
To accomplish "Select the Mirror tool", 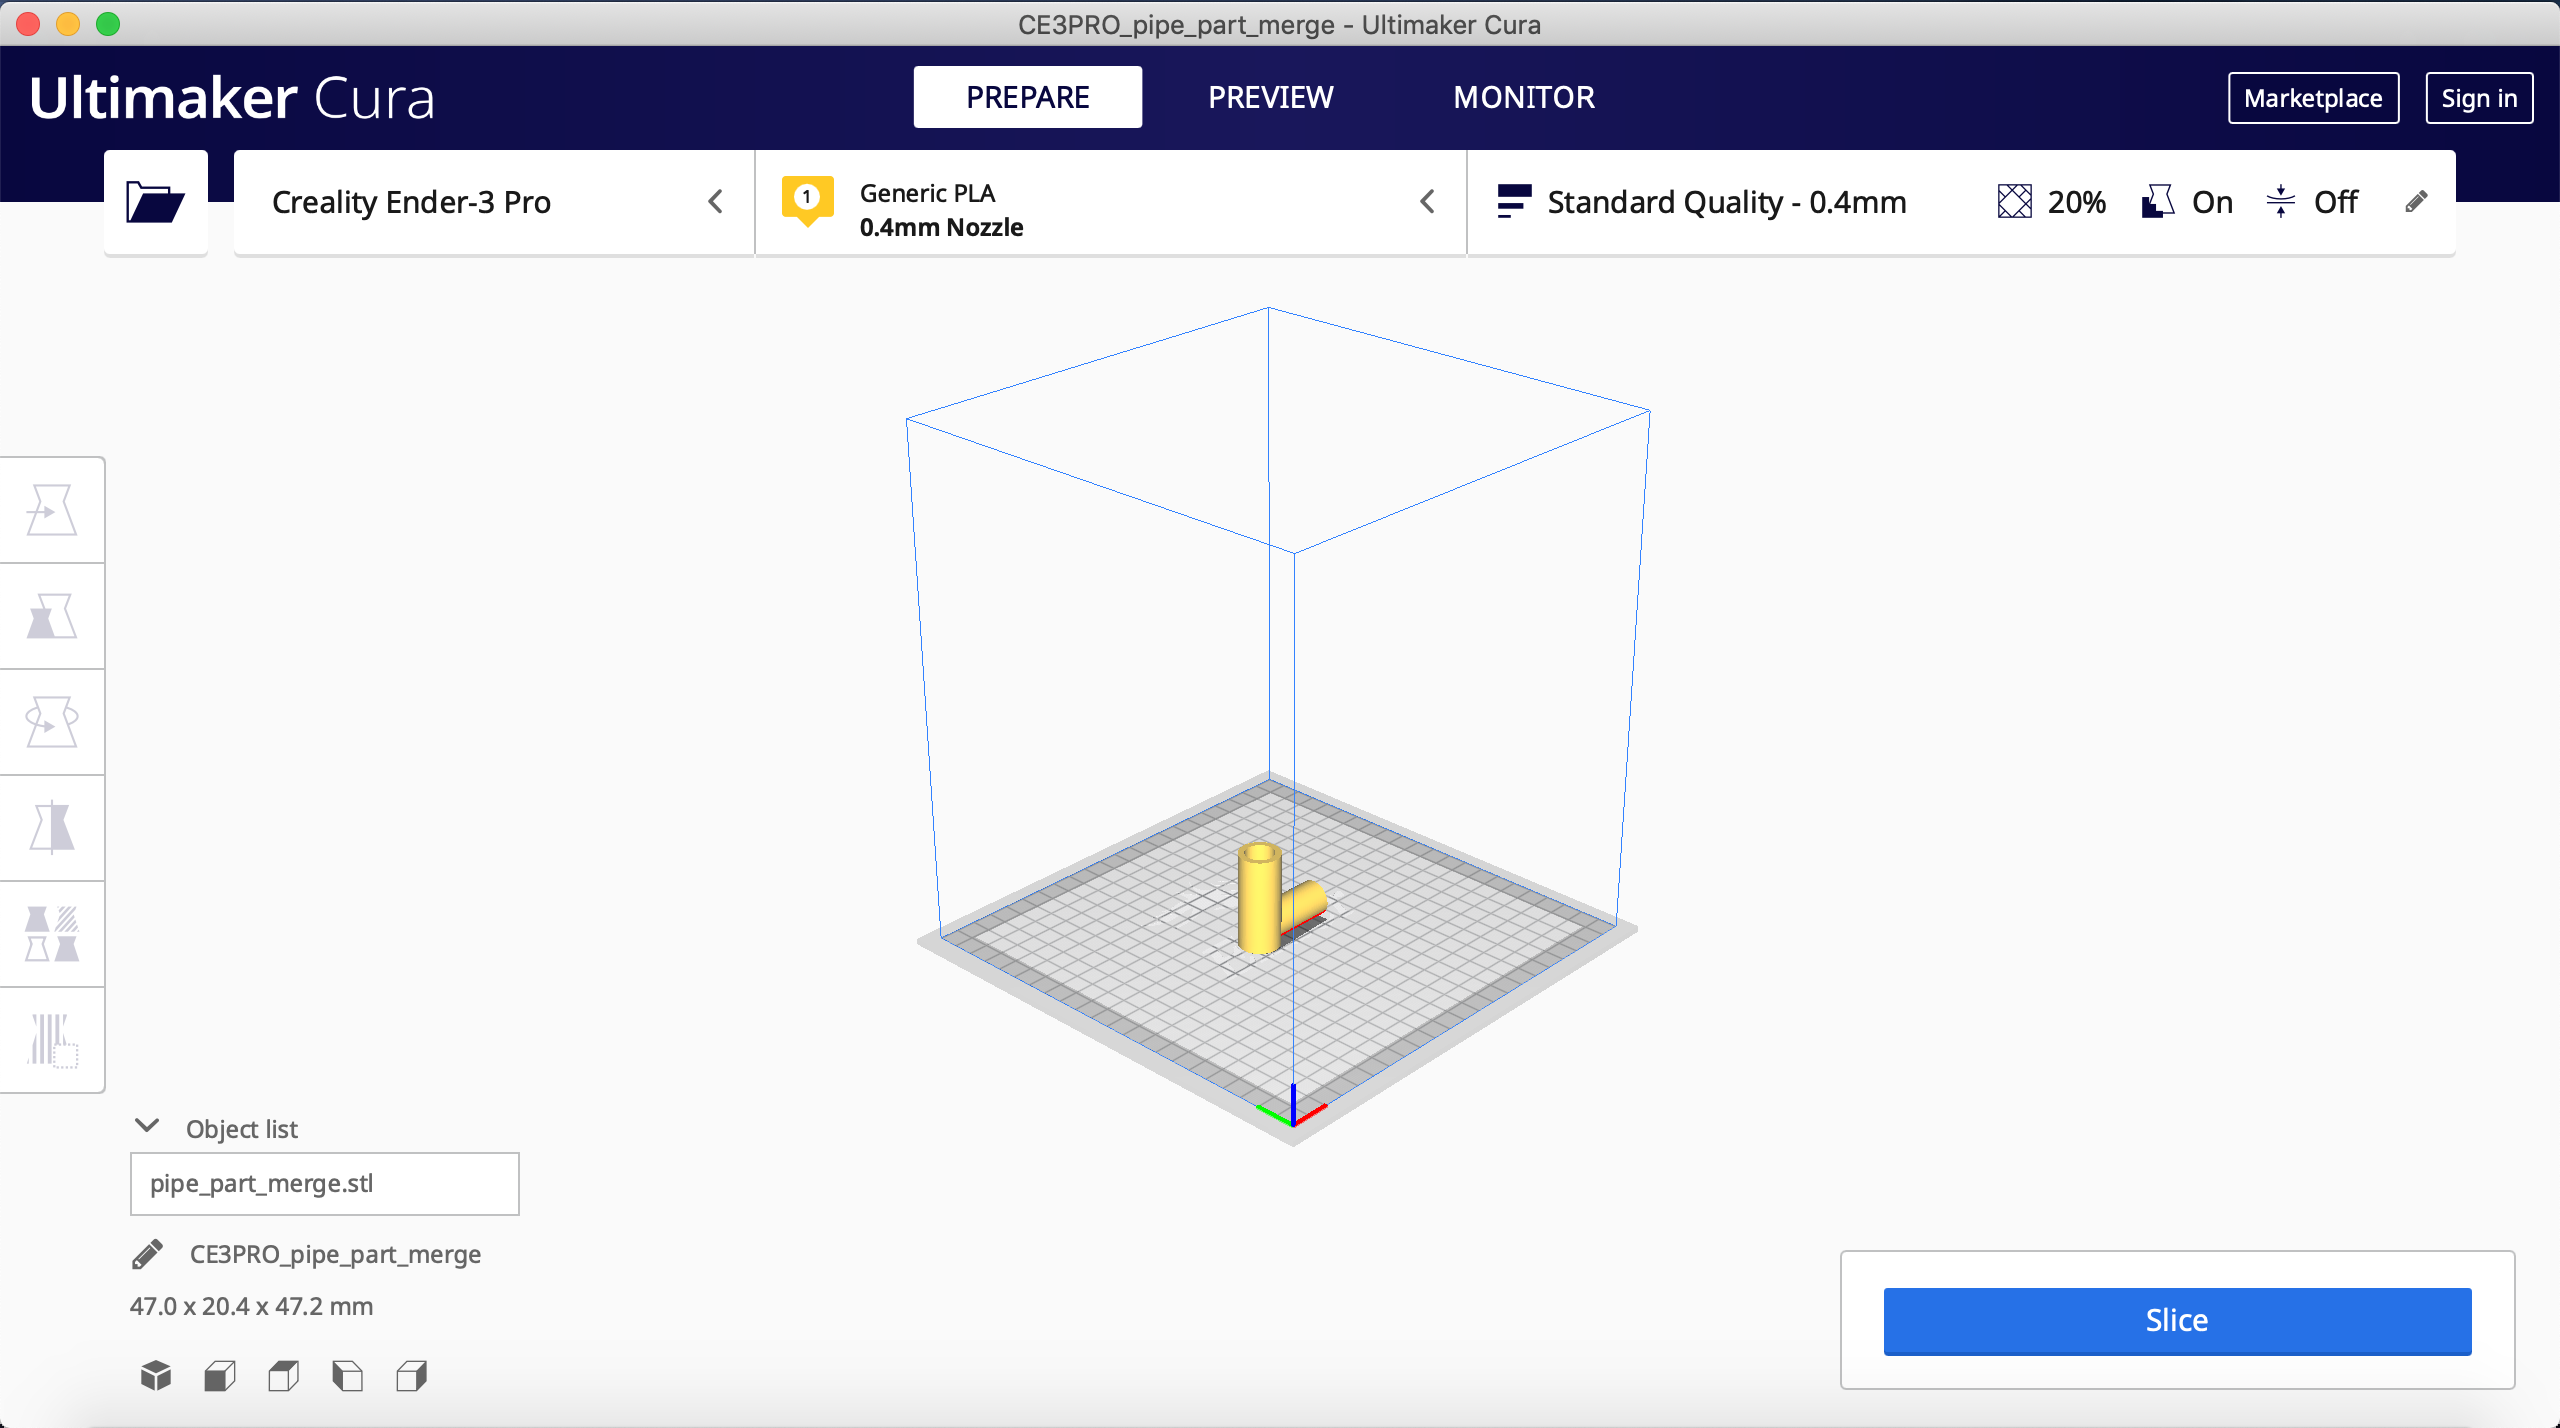I will point(52,828).
